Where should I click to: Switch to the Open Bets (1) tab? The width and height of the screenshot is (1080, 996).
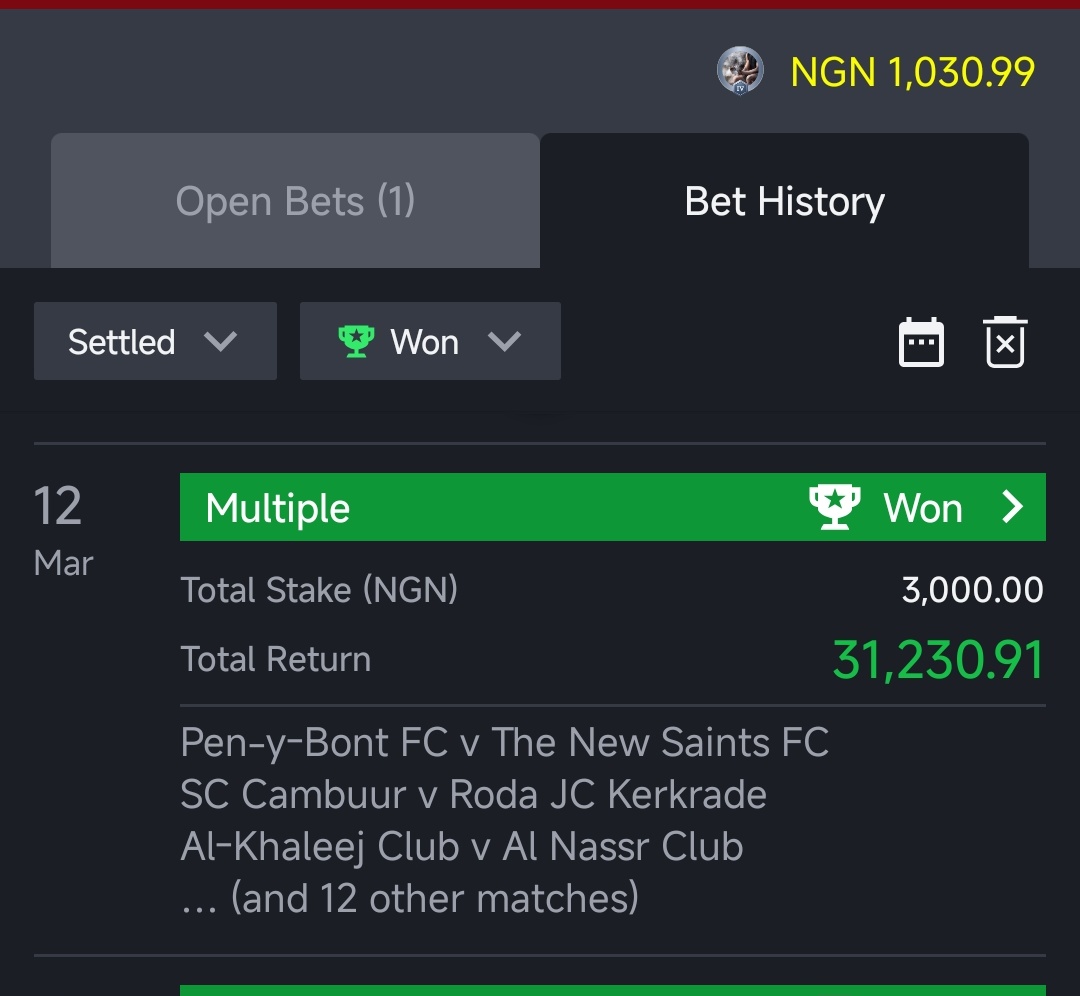pyautogui.click(x=295, y=200)
